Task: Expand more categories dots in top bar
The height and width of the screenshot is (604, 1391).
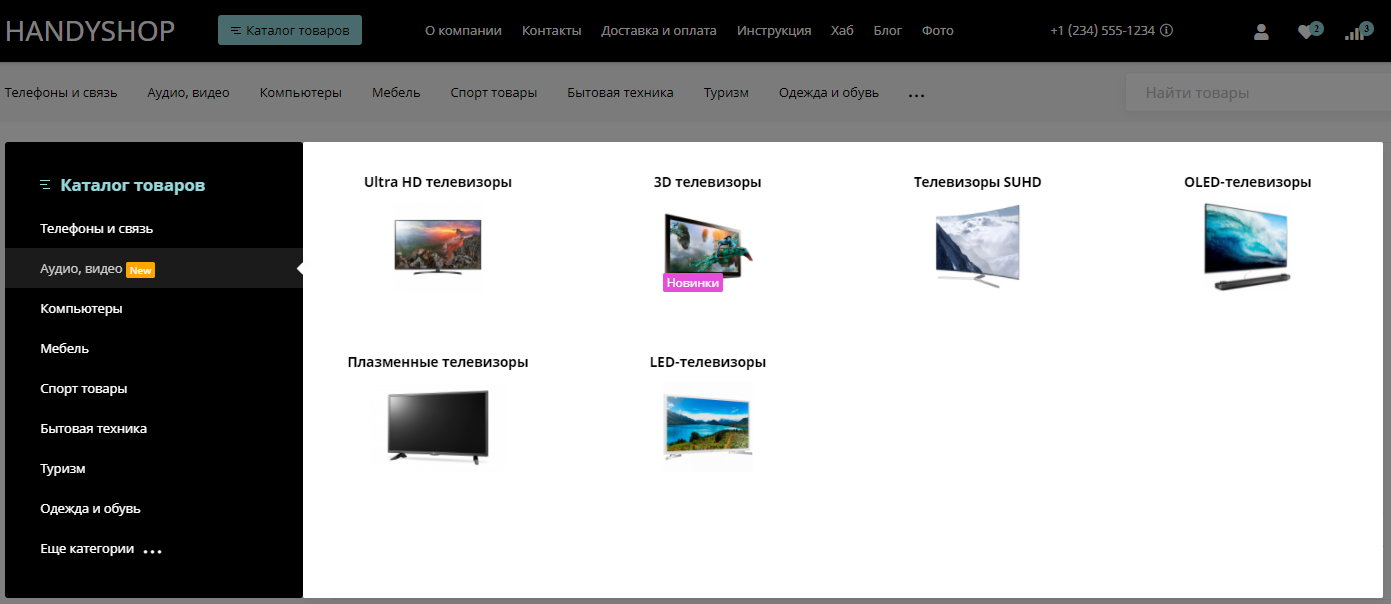Action: click(x=916, y=94)
